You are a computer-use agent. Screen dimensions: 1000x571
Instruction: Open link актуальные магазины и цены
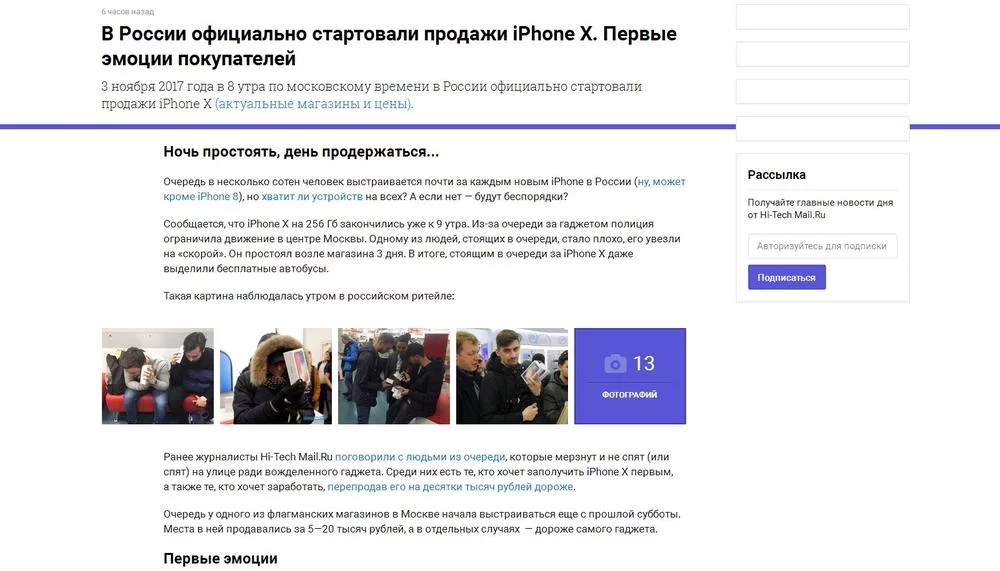(314, 103)
